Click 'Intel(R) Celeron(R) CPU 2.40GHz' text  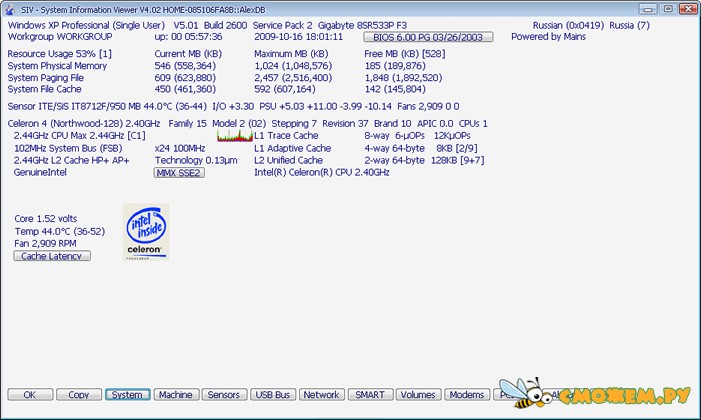tap(322, 172)
